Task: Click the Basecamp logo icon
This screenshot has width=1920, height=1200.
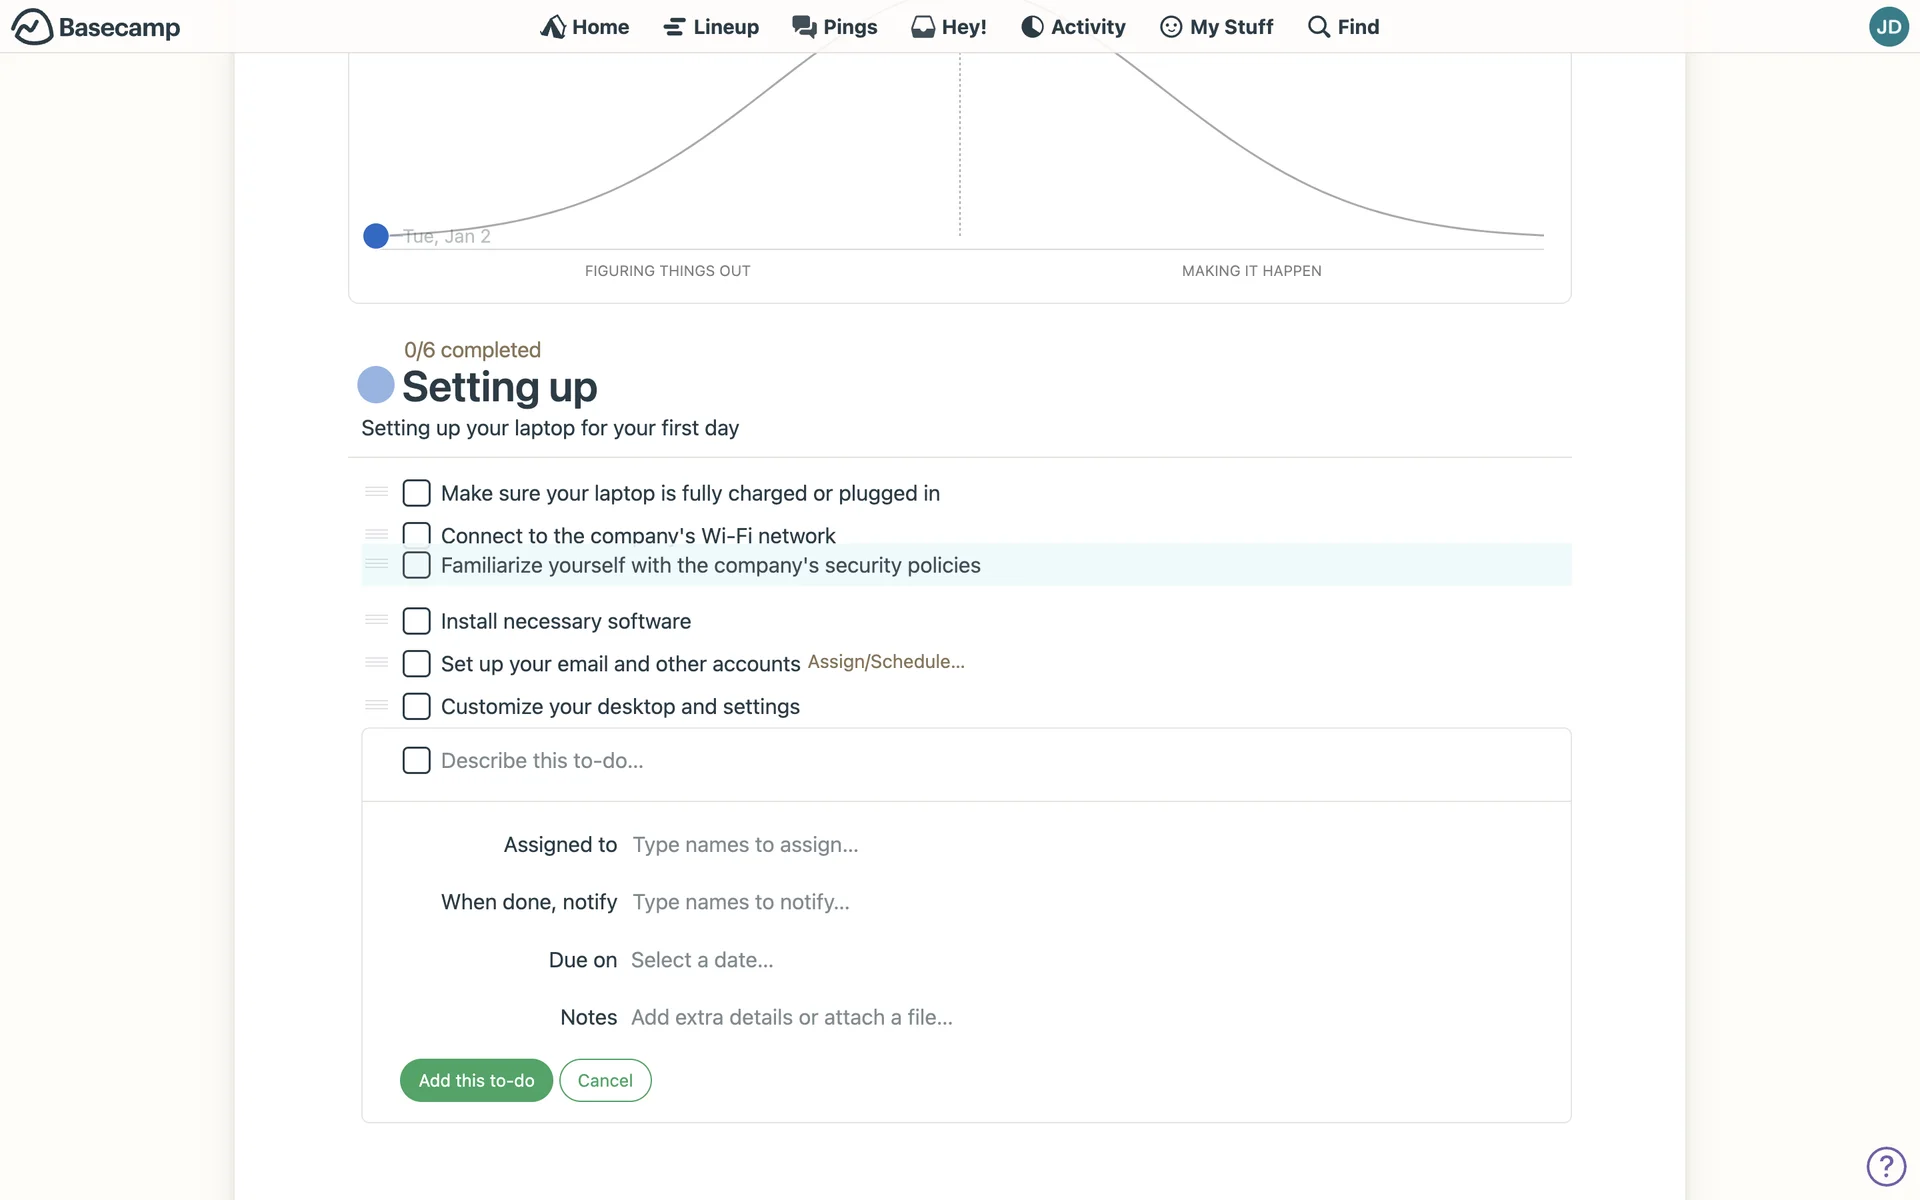Action: coord(32,27)
